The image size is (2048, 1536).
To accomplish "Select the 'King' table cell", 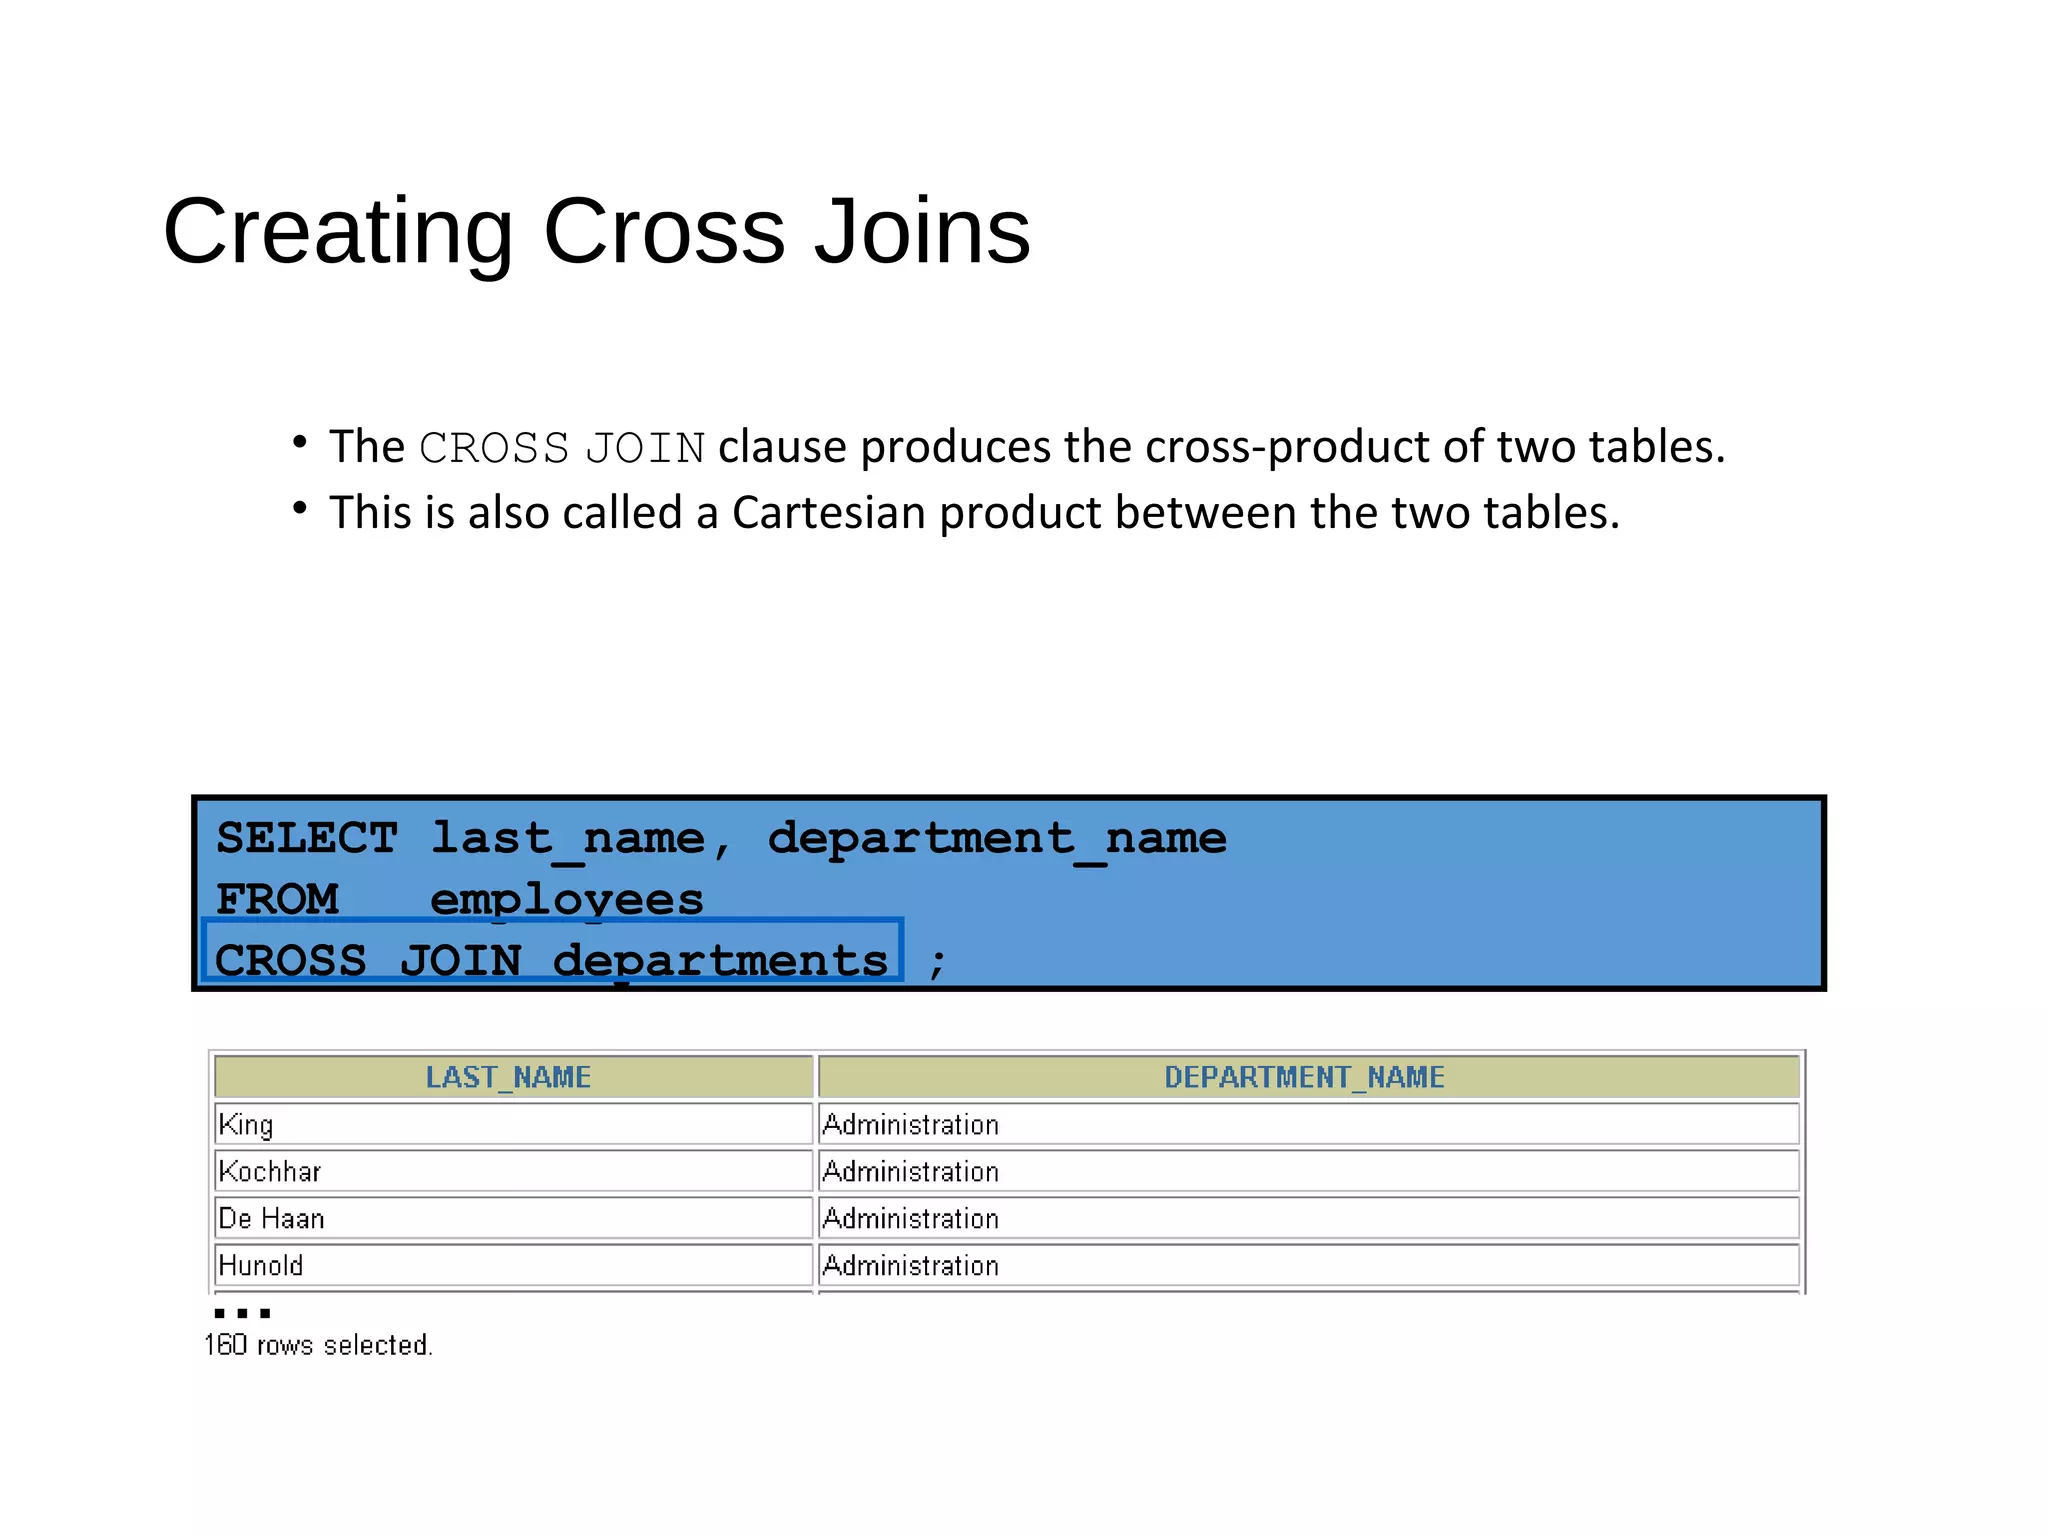I will [513, 1124].
